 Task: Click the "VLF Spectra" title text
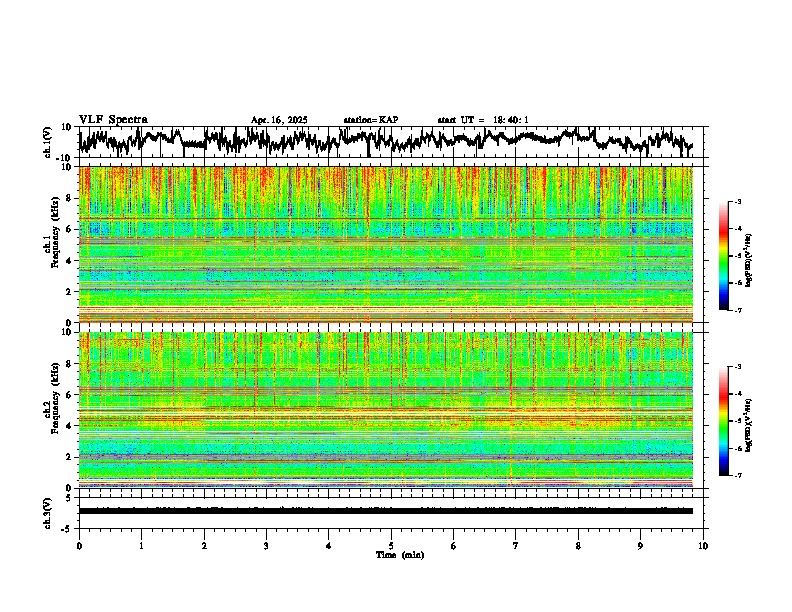pos(113,120)
